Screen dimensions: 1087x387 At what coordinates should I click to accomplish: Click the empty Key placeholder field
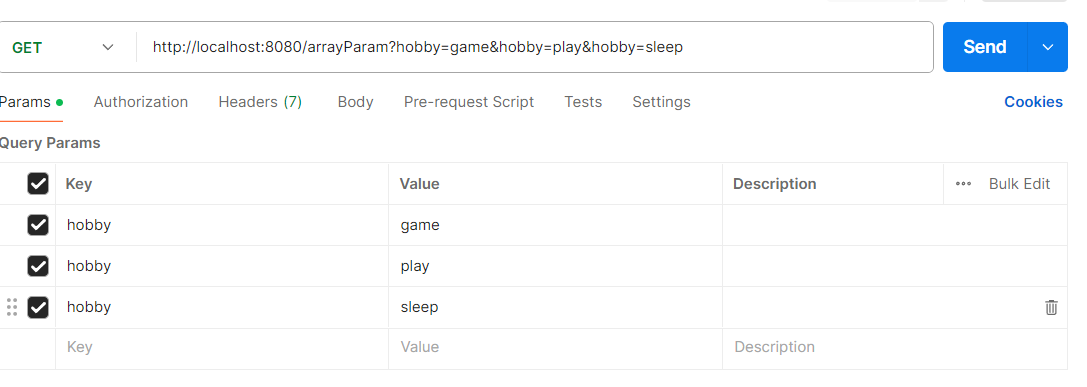tap(222, 347)
